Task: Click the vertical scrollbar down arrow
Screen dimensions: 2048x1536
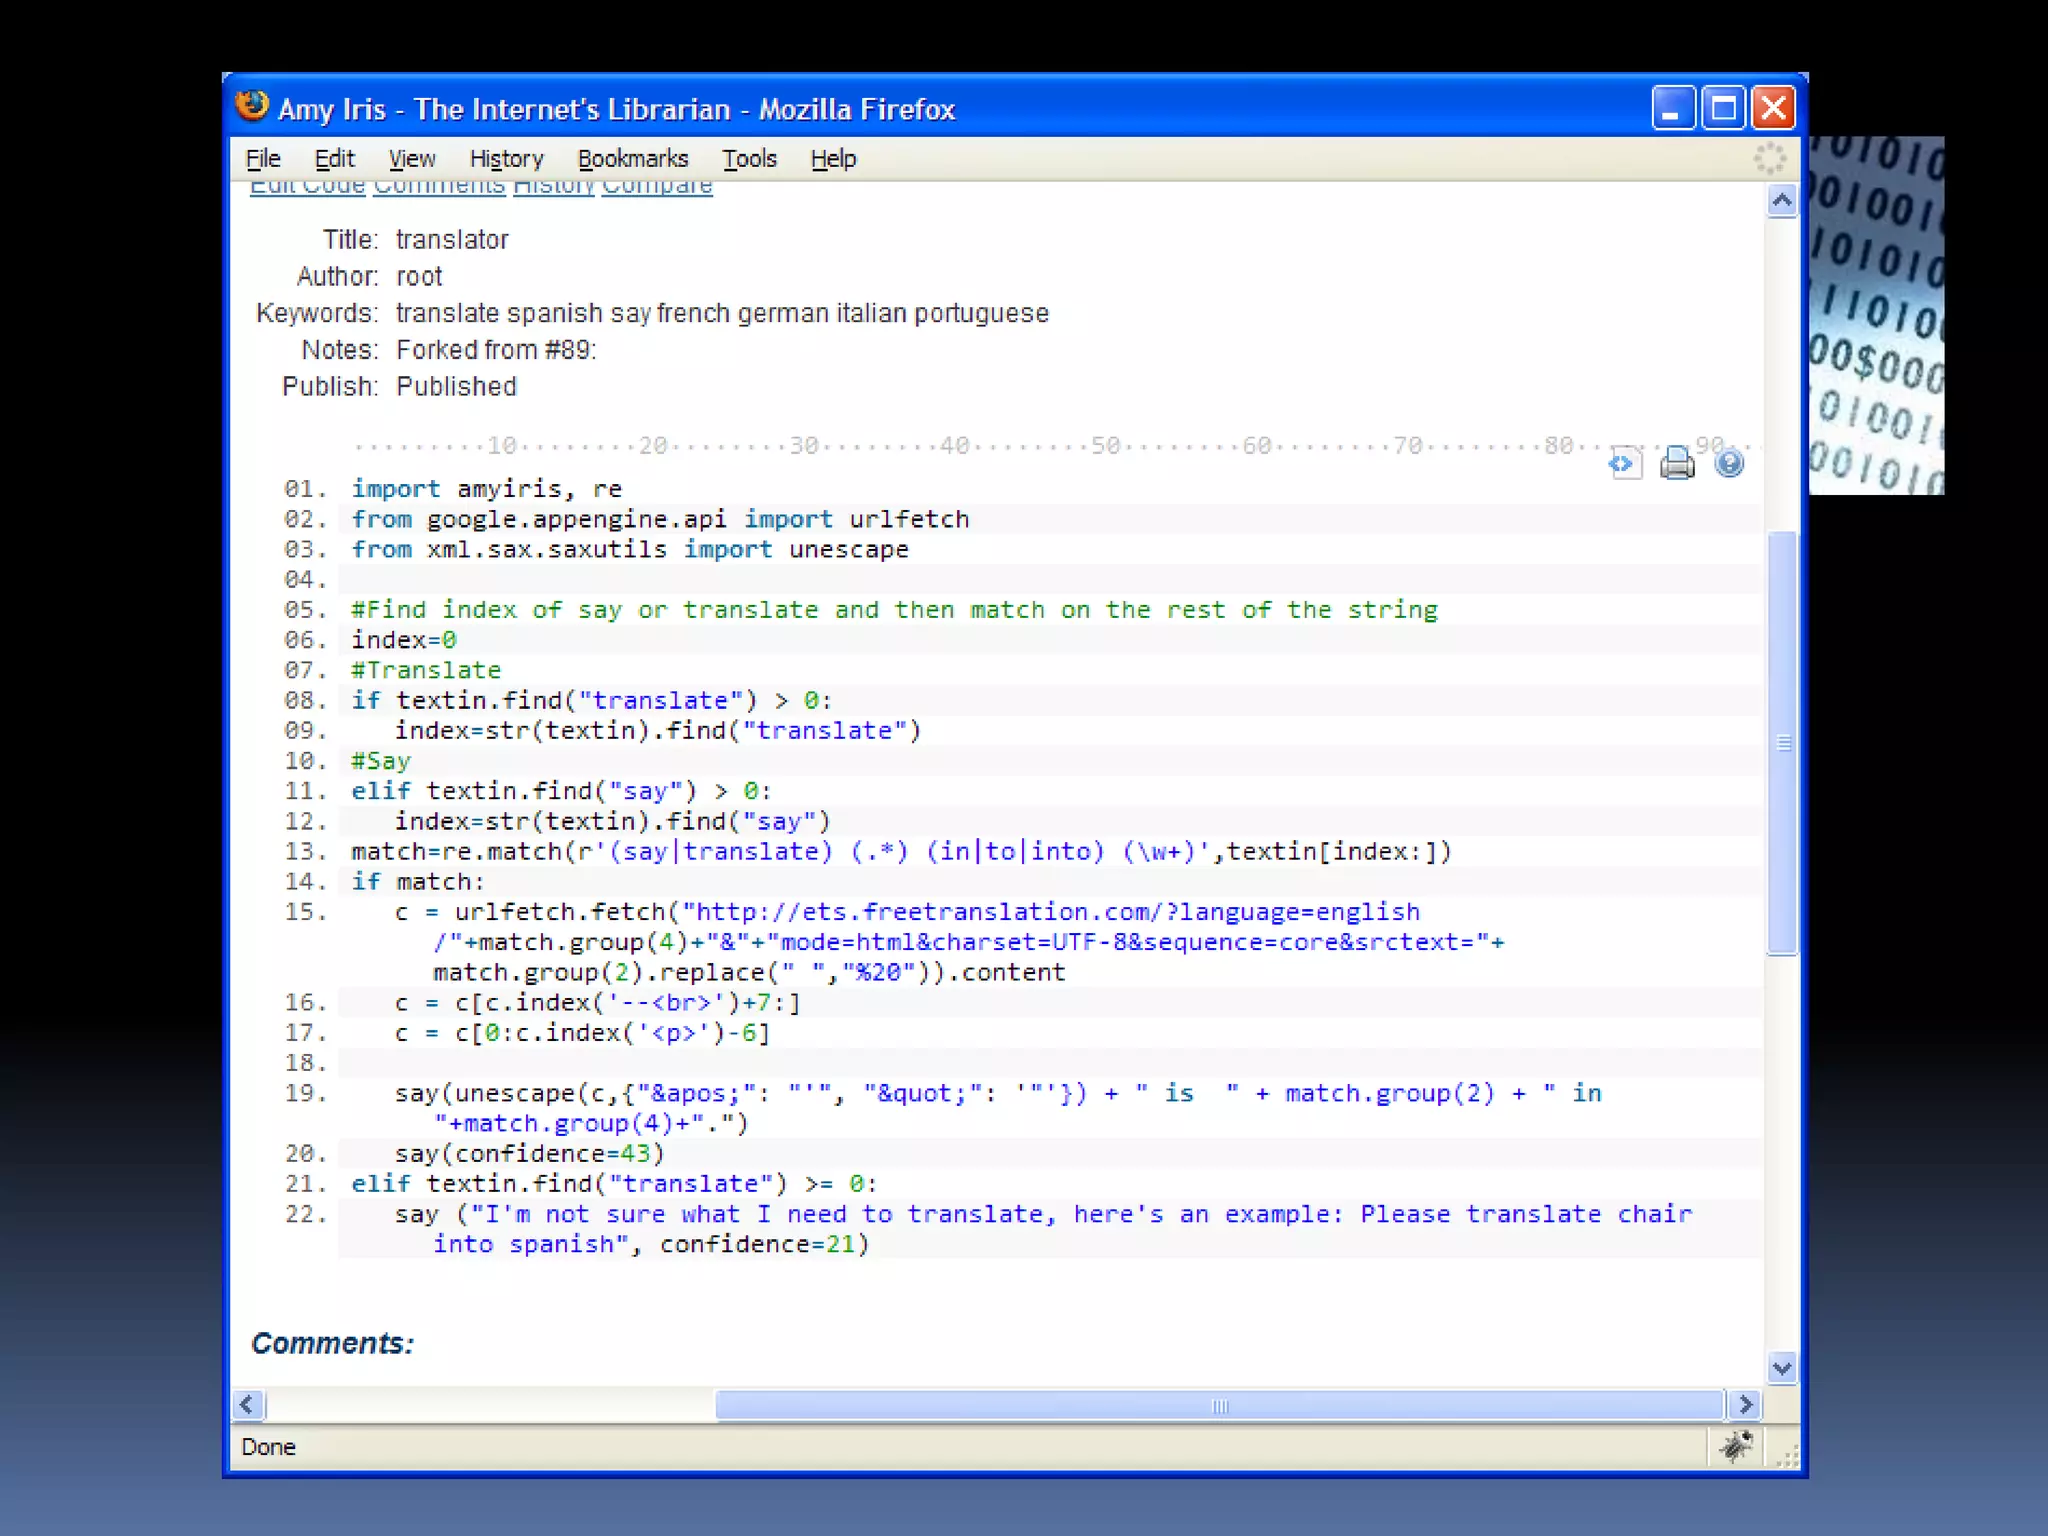Action: [x=1781, y=1367]
